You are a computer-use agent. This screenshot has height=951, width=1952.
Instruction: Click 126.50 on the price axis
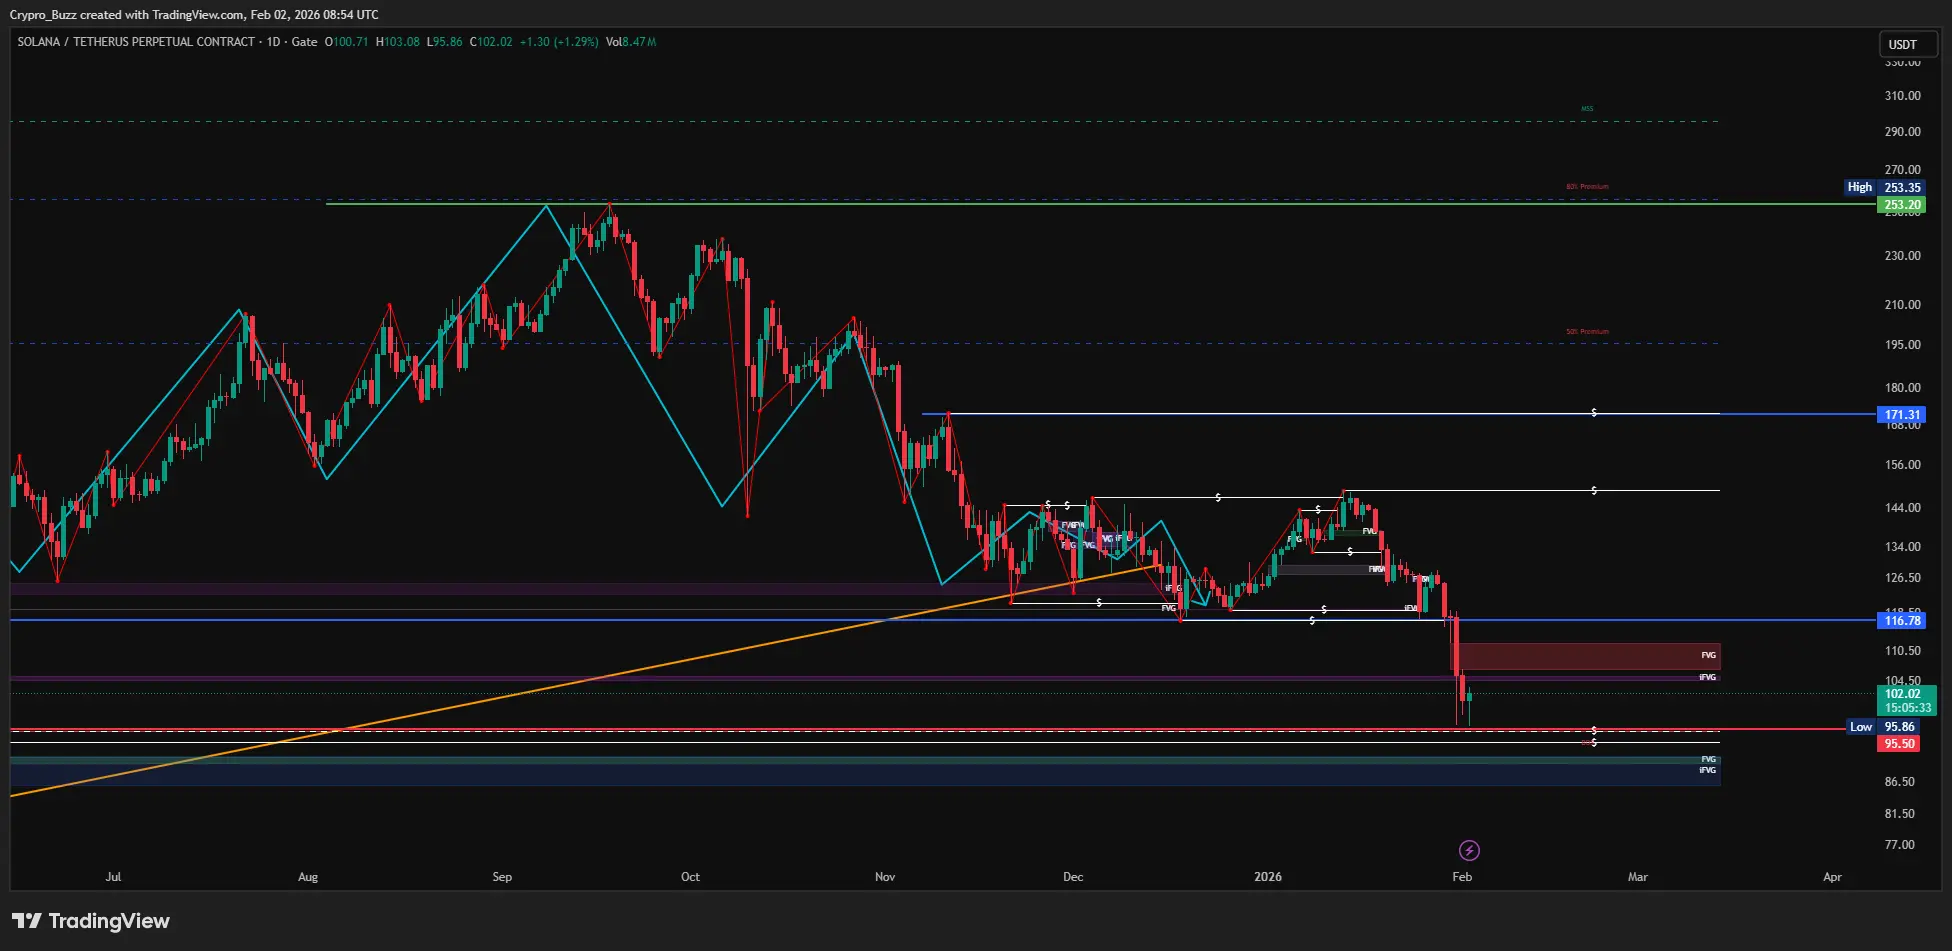(x=1902, y=578)
